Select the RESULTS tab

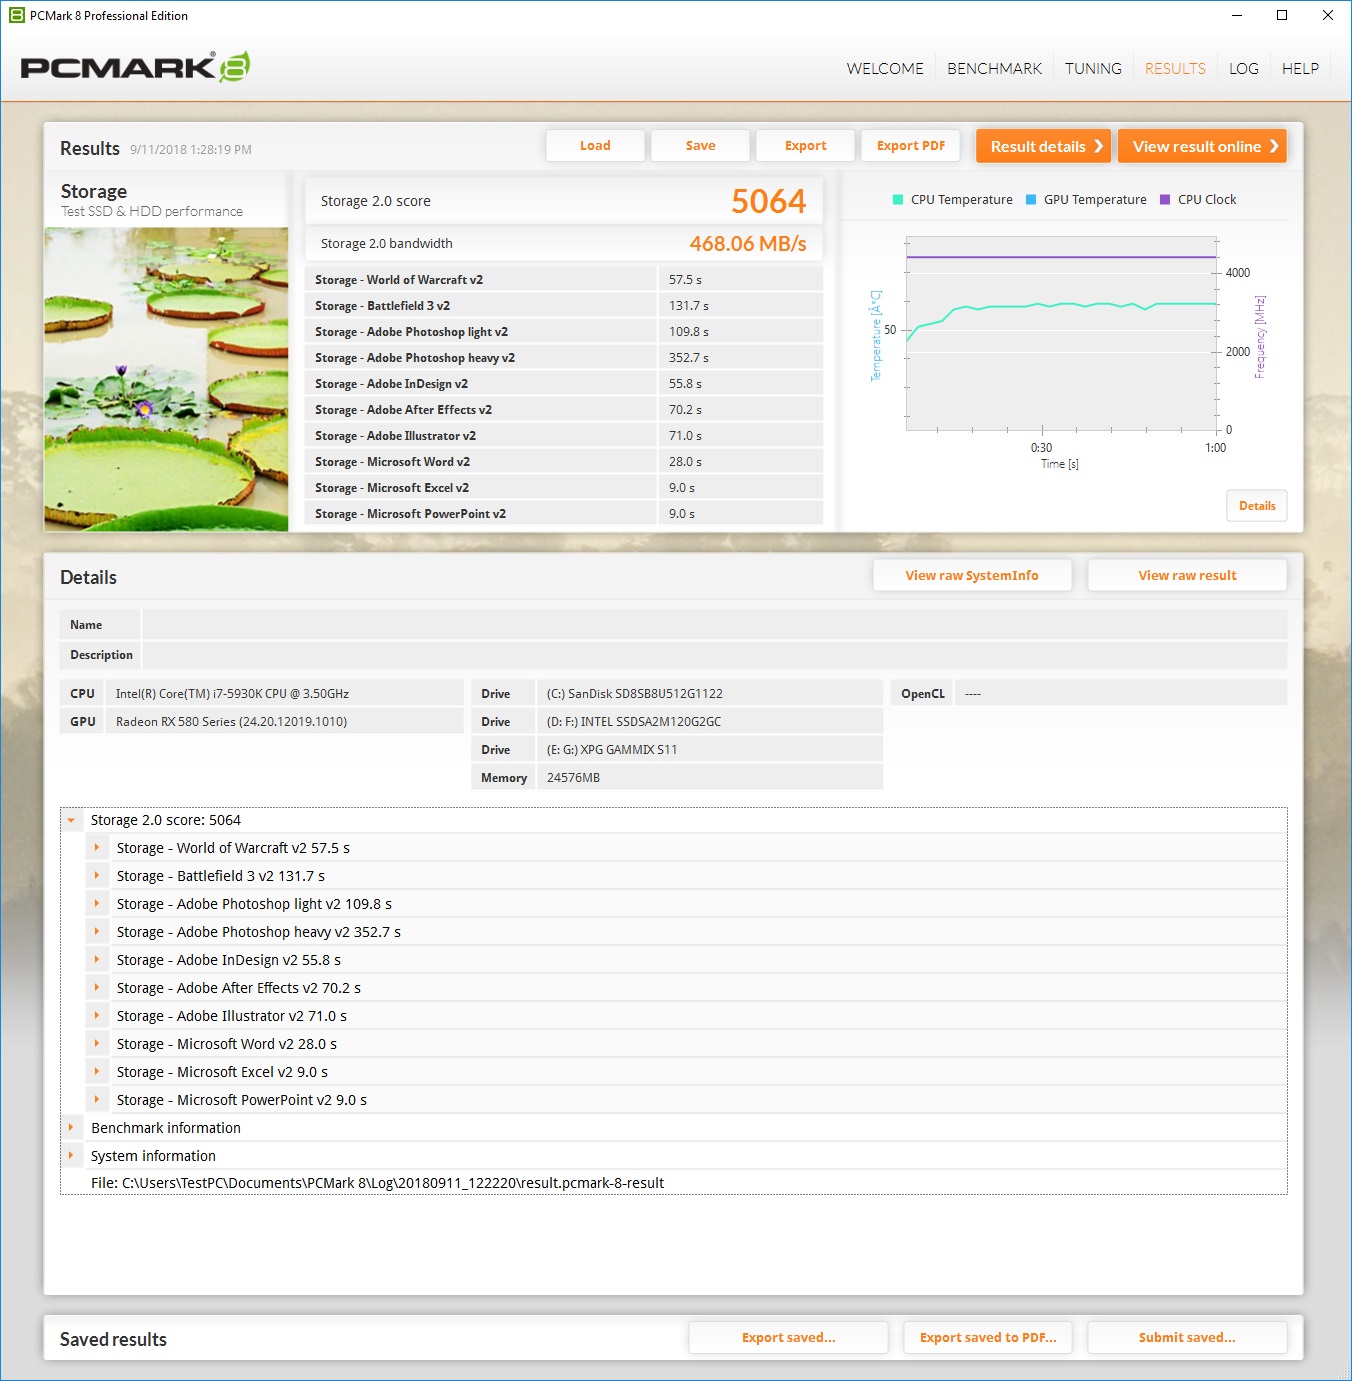(1175, 68)
